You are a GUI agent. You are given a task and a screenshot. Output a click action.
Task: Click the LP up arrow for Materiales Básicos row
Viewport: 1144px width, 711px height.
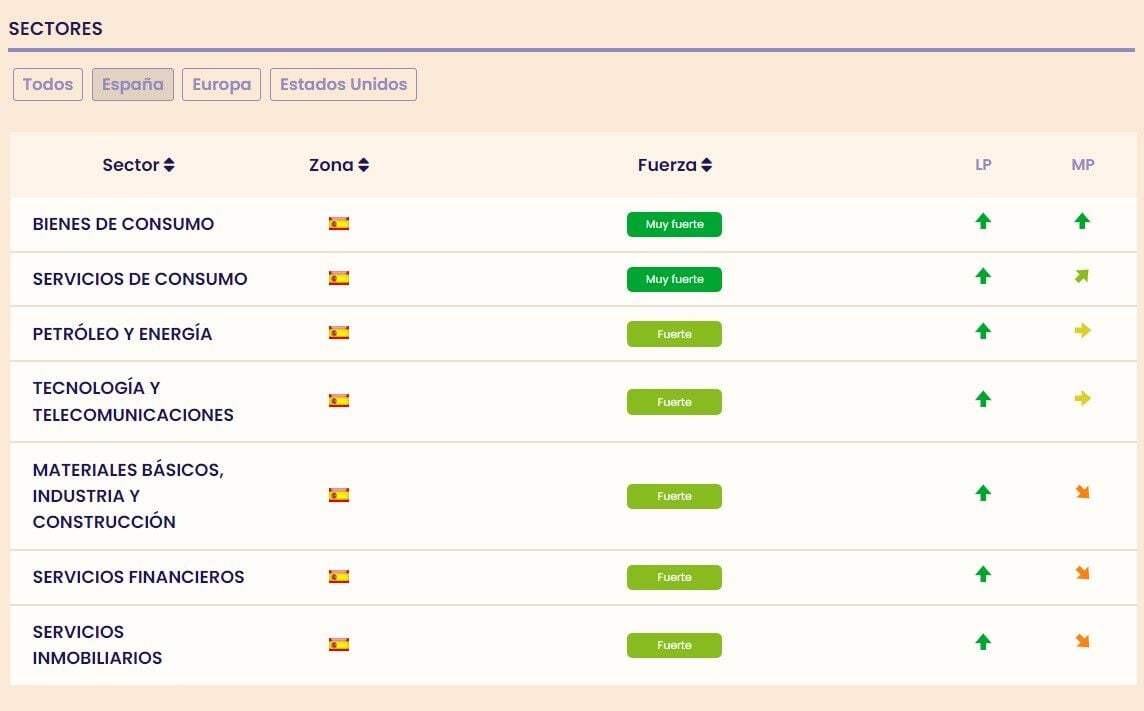pyautogui.click(x=983, y=493)
